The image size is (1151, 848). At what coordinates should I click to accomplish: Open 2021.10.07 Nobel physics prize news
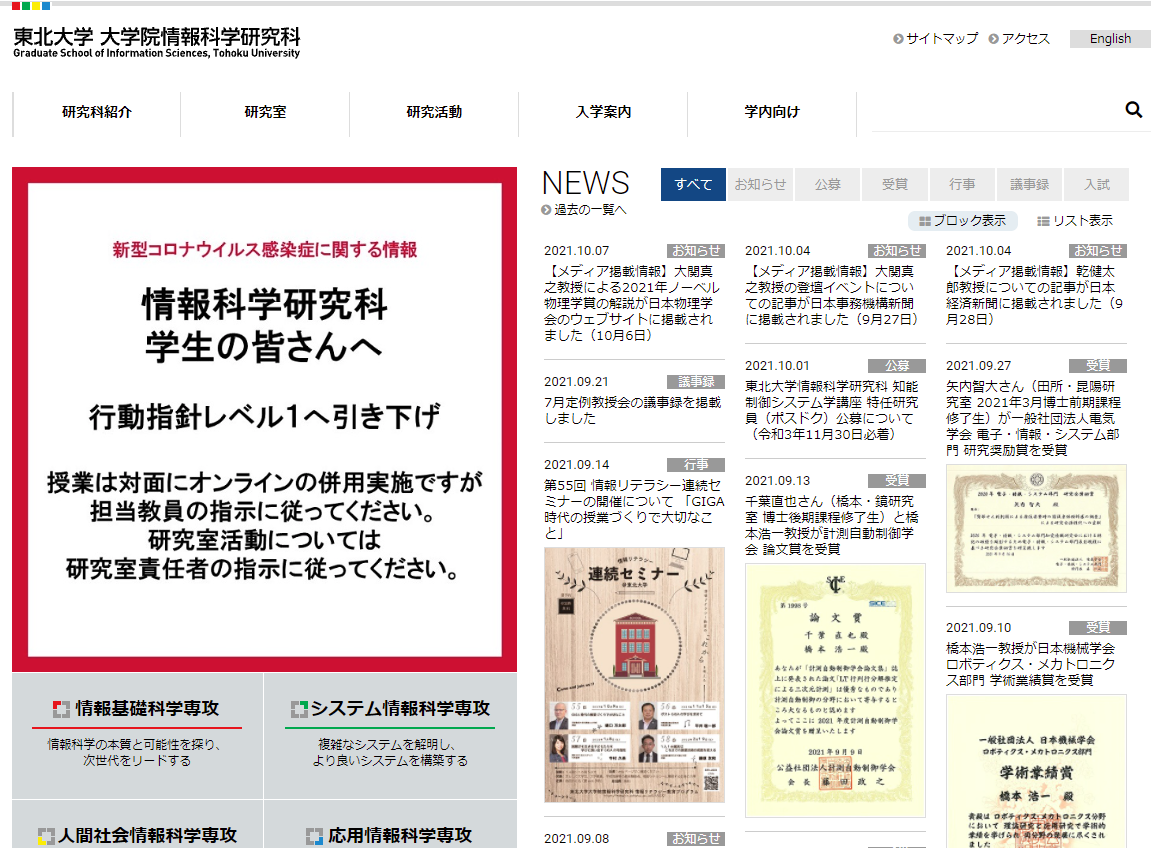[x=632, y=303]
